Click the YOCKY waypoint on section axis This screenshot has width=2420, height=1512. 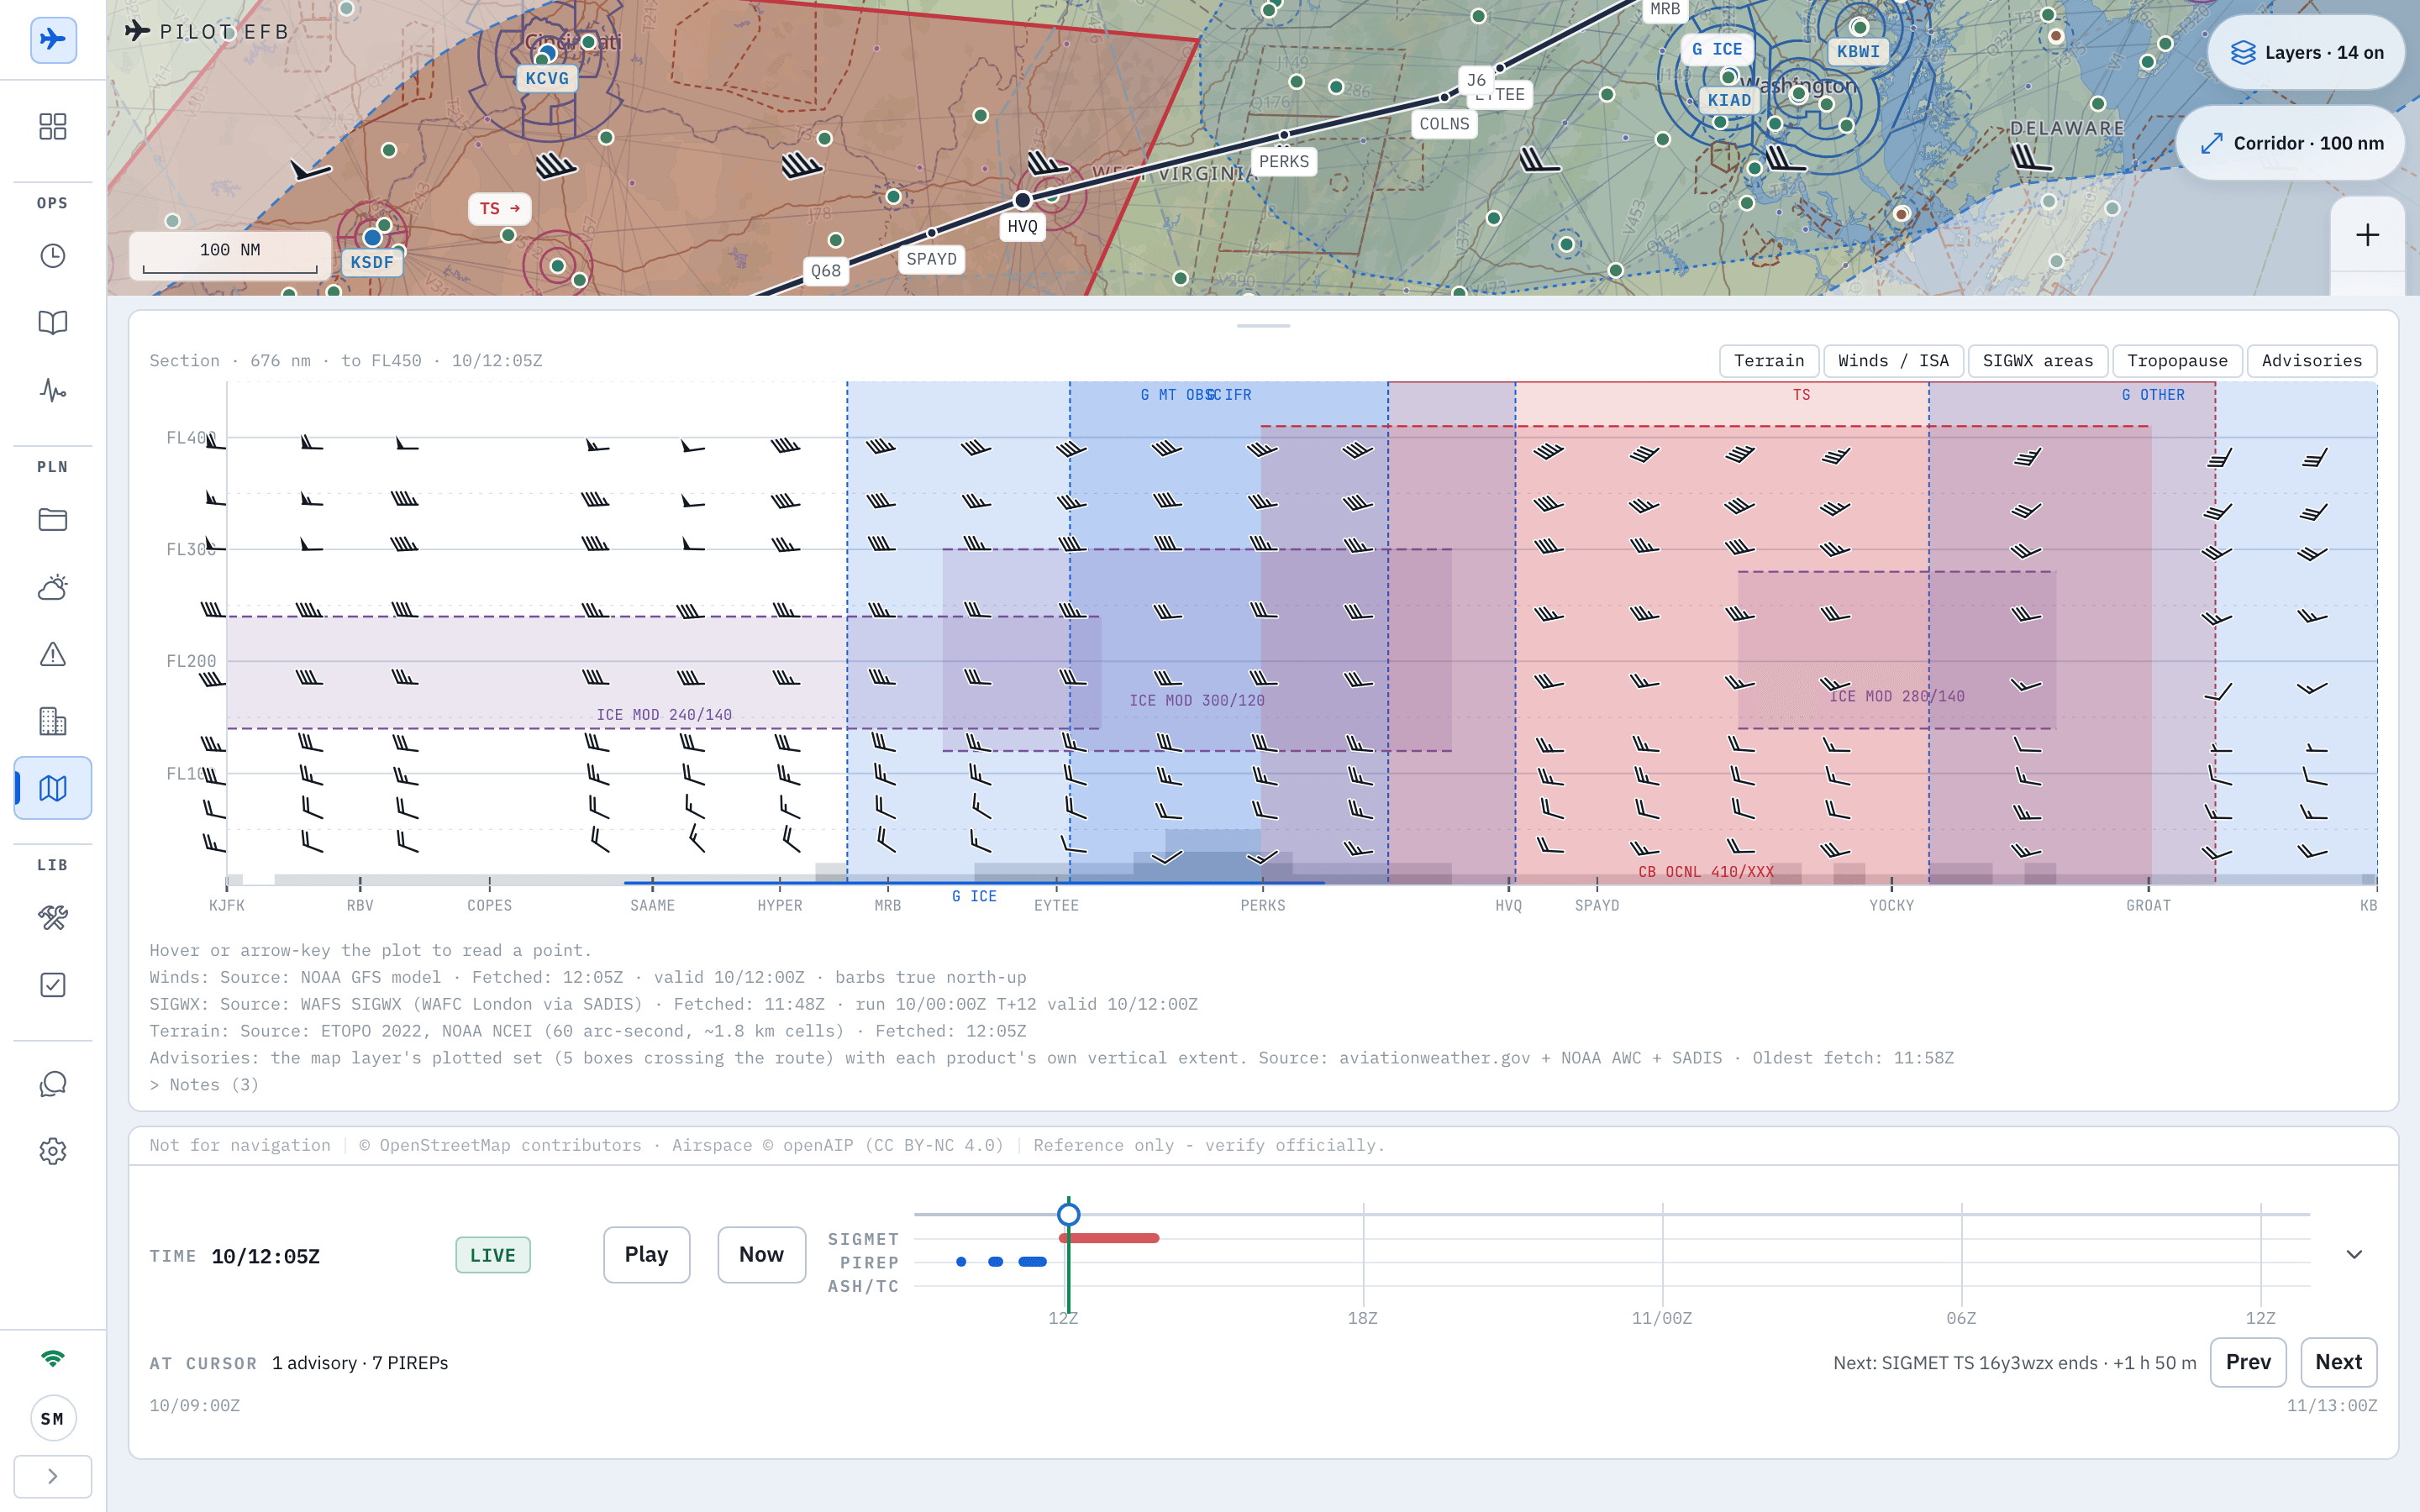coord(1891,906)
